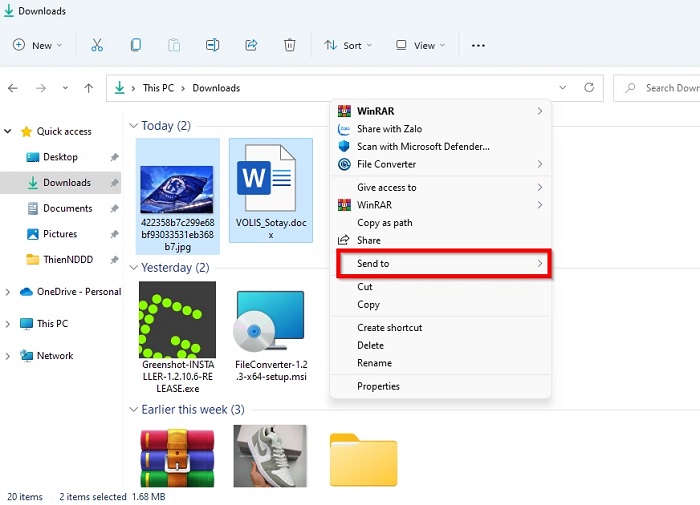
Task: Click the Search Downloads field
Action: click(656, 88)
